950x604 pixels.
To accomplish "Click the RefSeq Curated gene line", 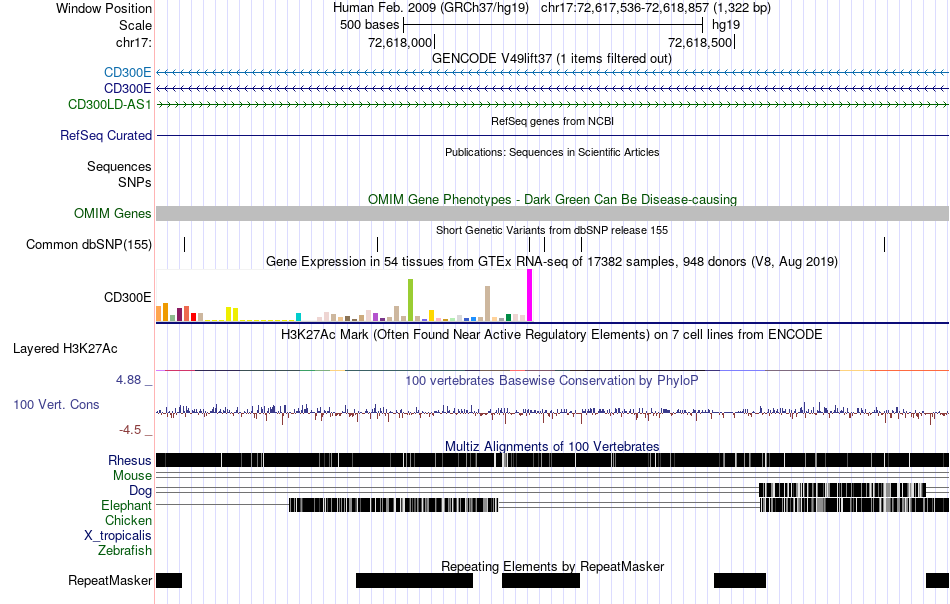I will coord(552,135).
